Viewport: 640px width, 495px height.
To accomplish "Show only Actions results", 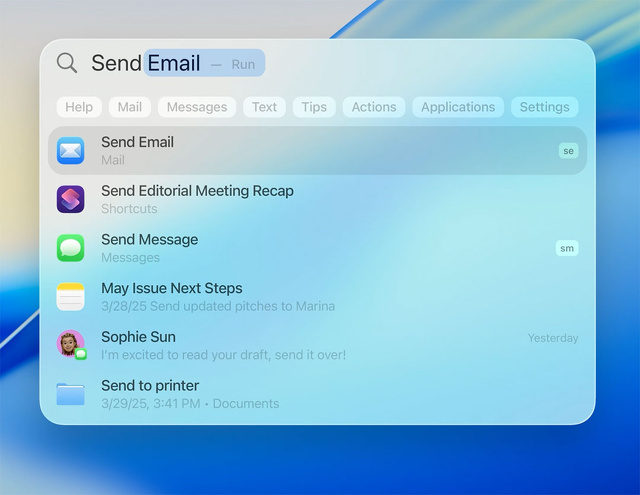I will click(x=374, y=107).
